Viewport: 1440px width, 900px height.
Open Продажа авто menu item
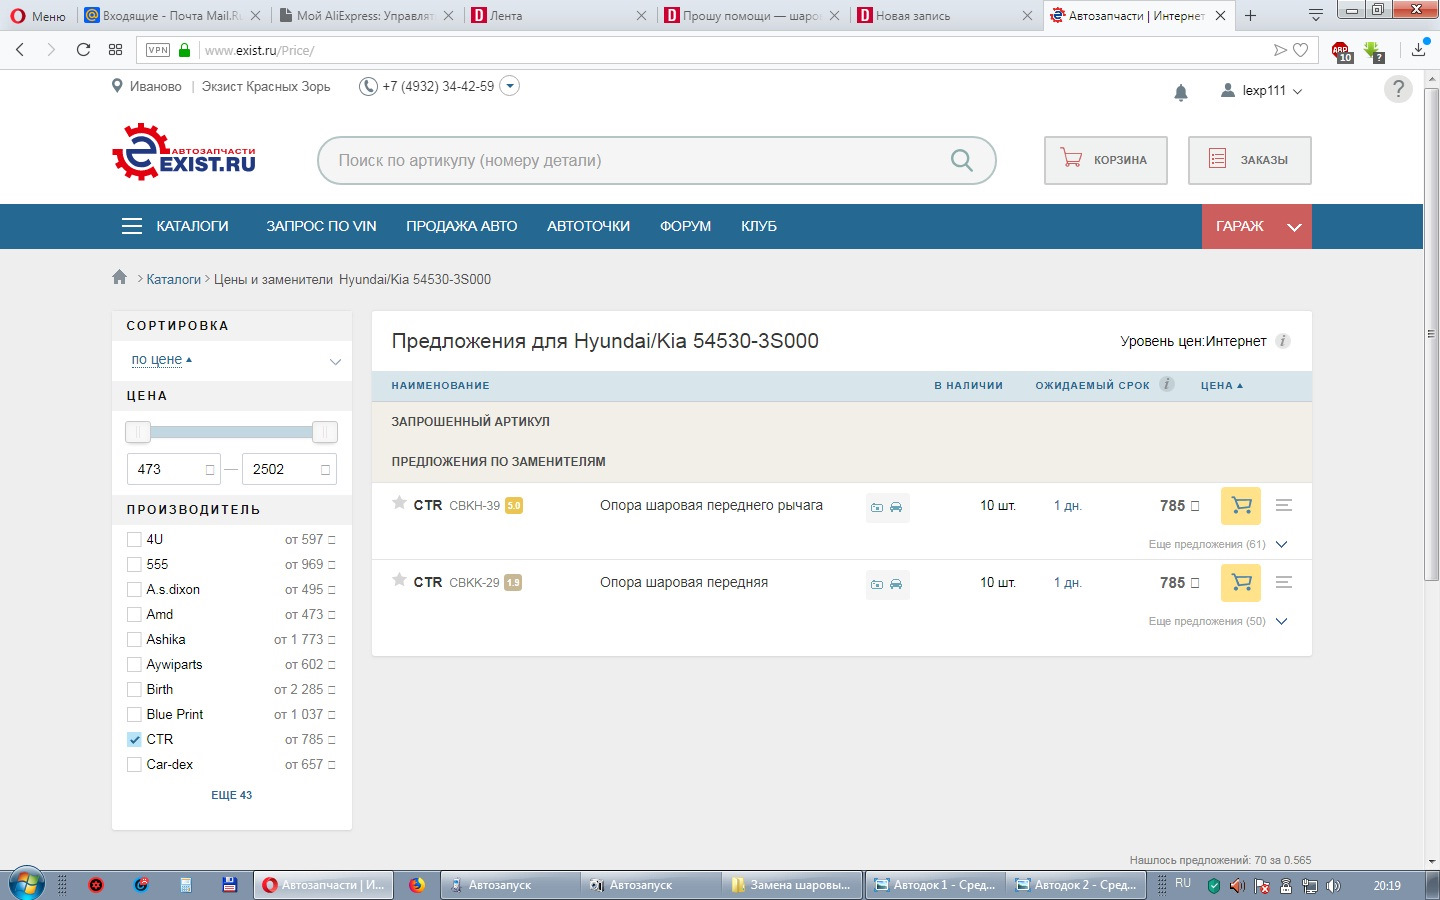tap(461, 226)
